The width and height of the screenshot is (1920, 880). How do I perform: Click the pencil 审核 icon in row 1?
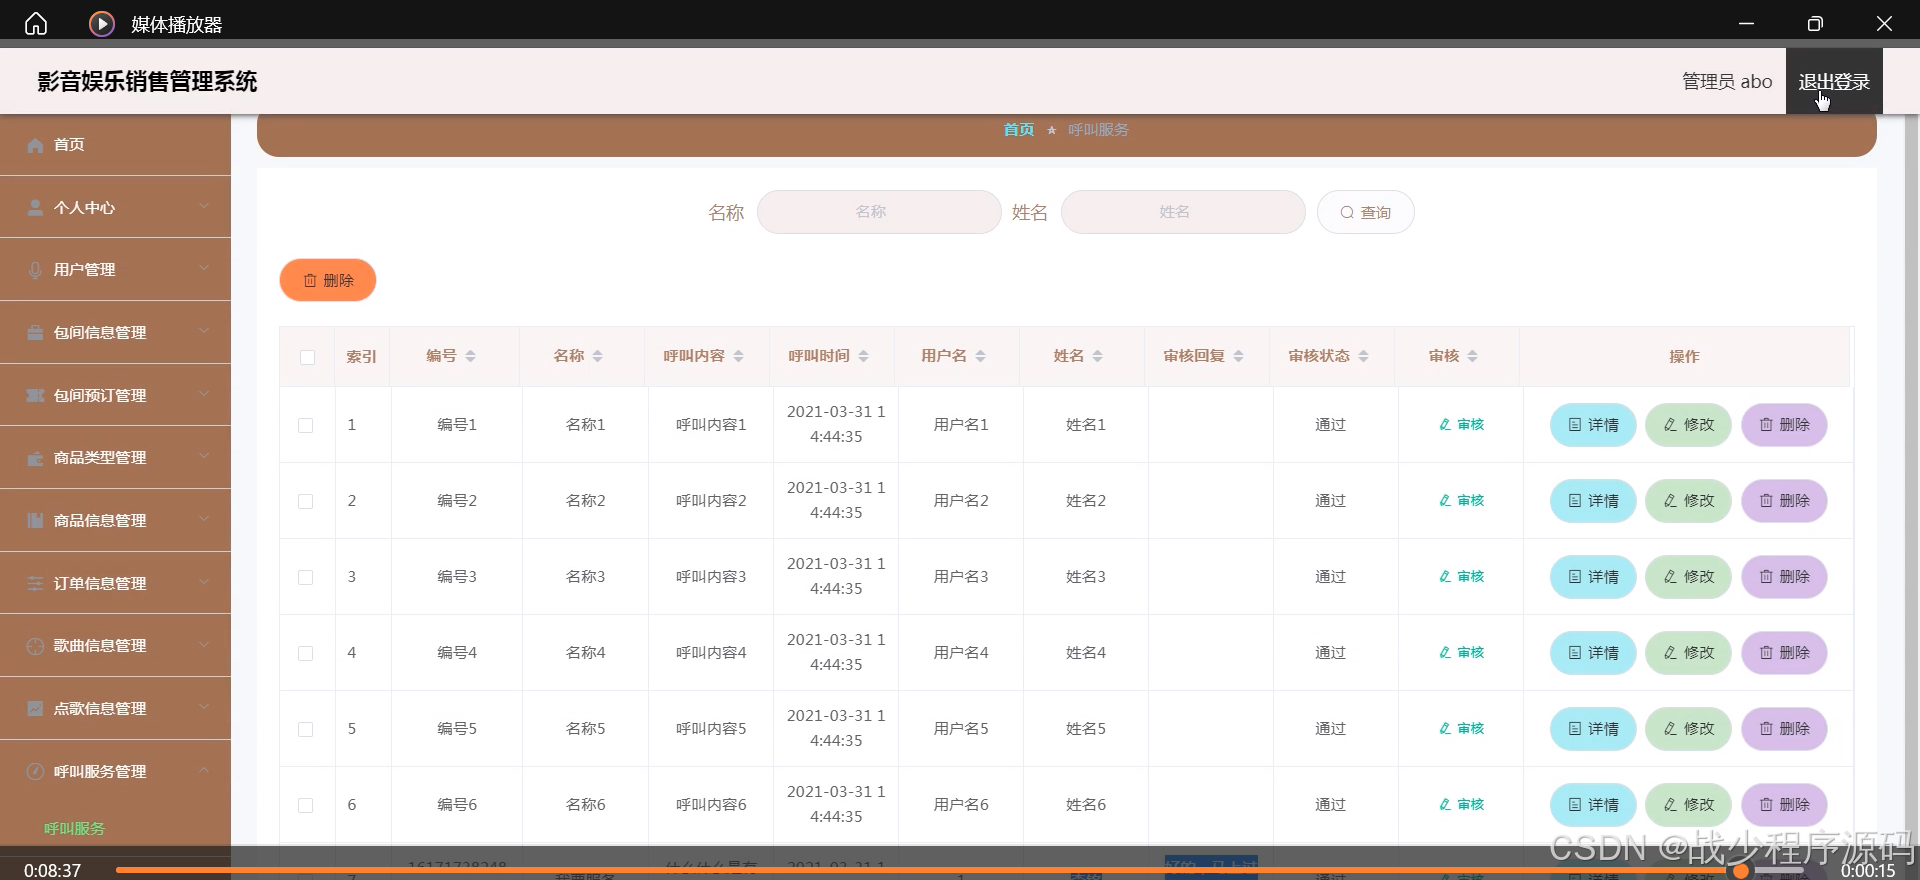[x=1445, y=424]
